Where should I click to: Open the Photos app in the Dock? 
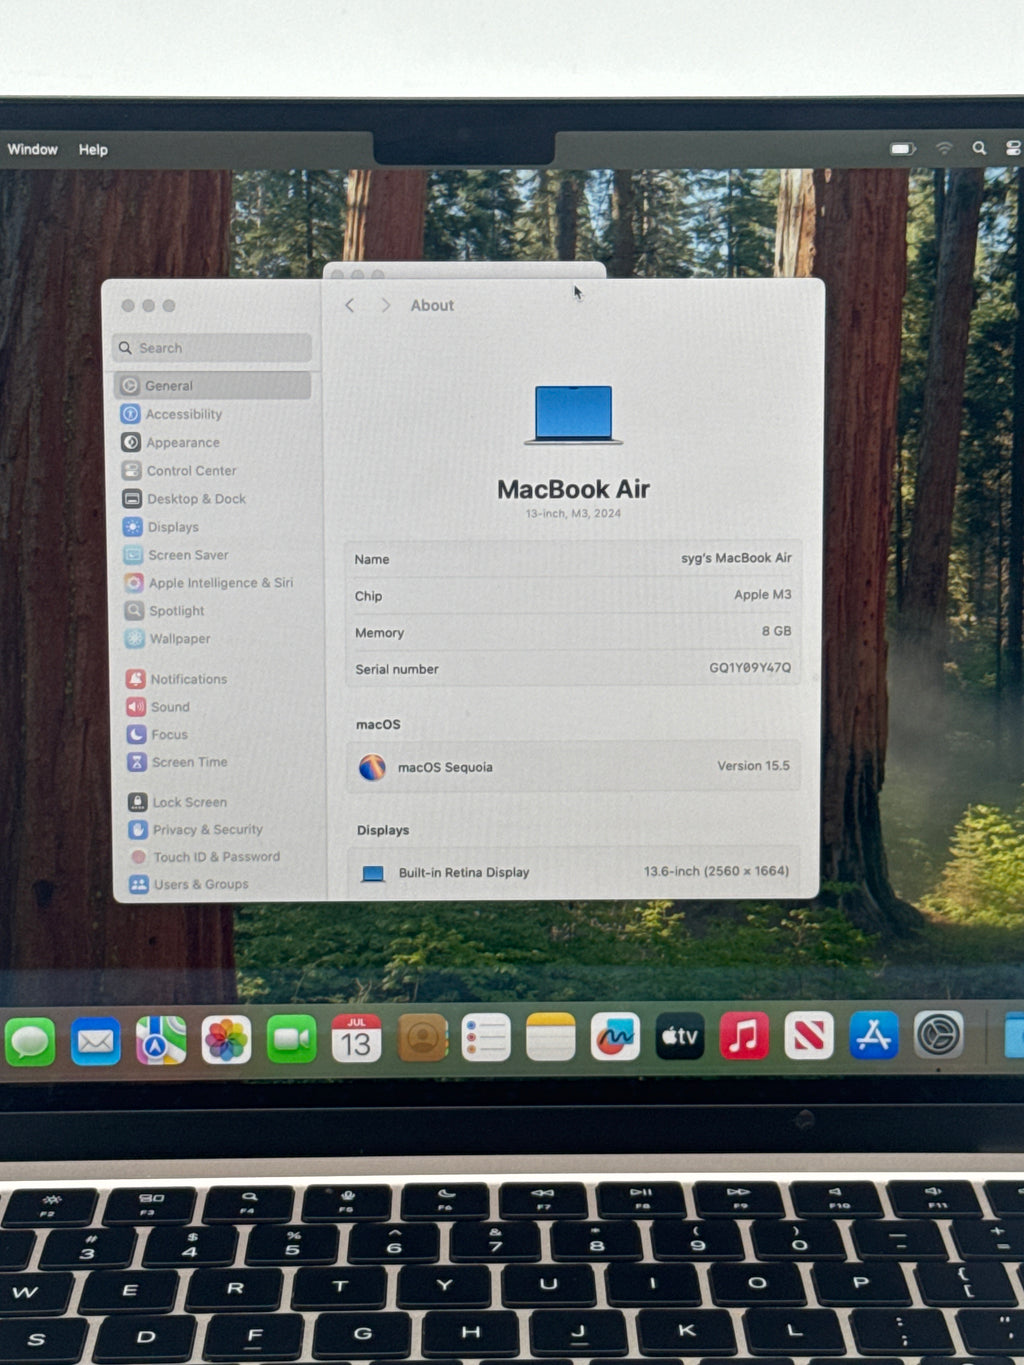point(226,1040)
